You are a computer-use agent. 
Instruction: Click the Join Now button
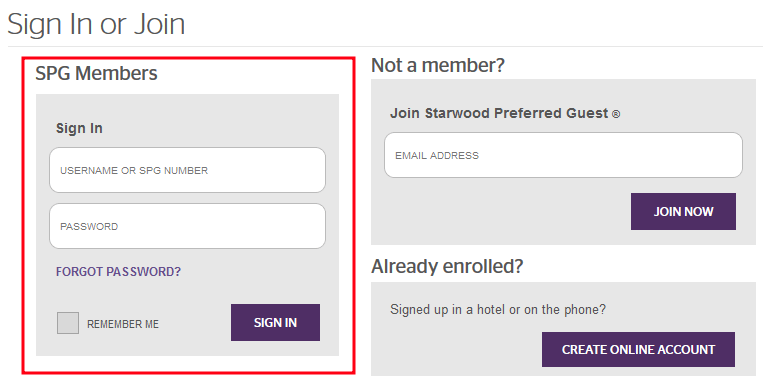[683, 211]
